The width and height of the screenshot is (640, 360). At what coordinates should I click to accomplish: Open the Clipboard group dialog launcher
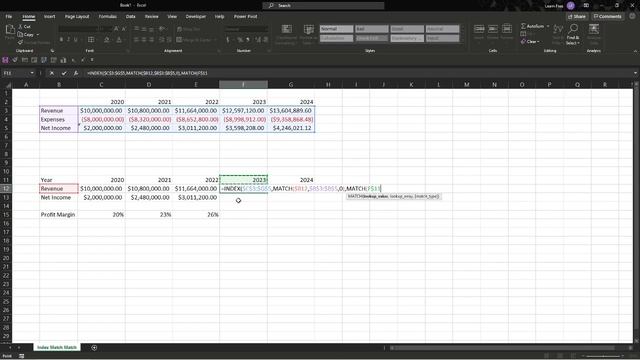click(x=52, y=51)
